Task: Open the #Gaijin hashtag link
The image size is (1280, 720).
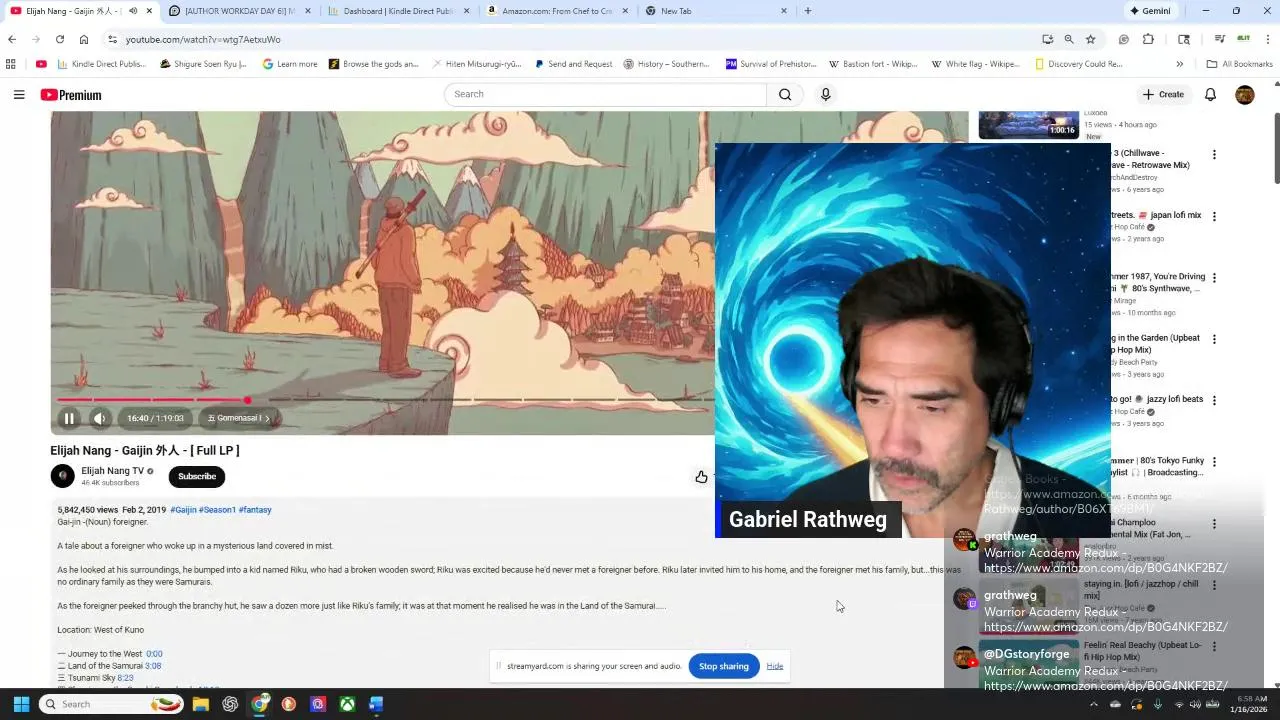Action: coord(183,510)
